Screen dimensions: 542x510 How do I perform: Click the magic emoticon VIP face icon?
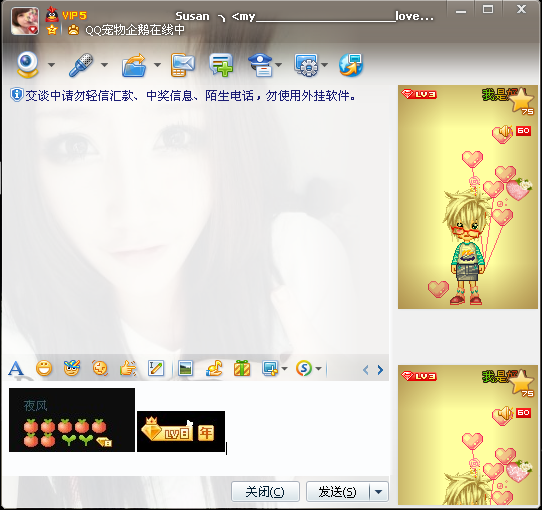72,368
